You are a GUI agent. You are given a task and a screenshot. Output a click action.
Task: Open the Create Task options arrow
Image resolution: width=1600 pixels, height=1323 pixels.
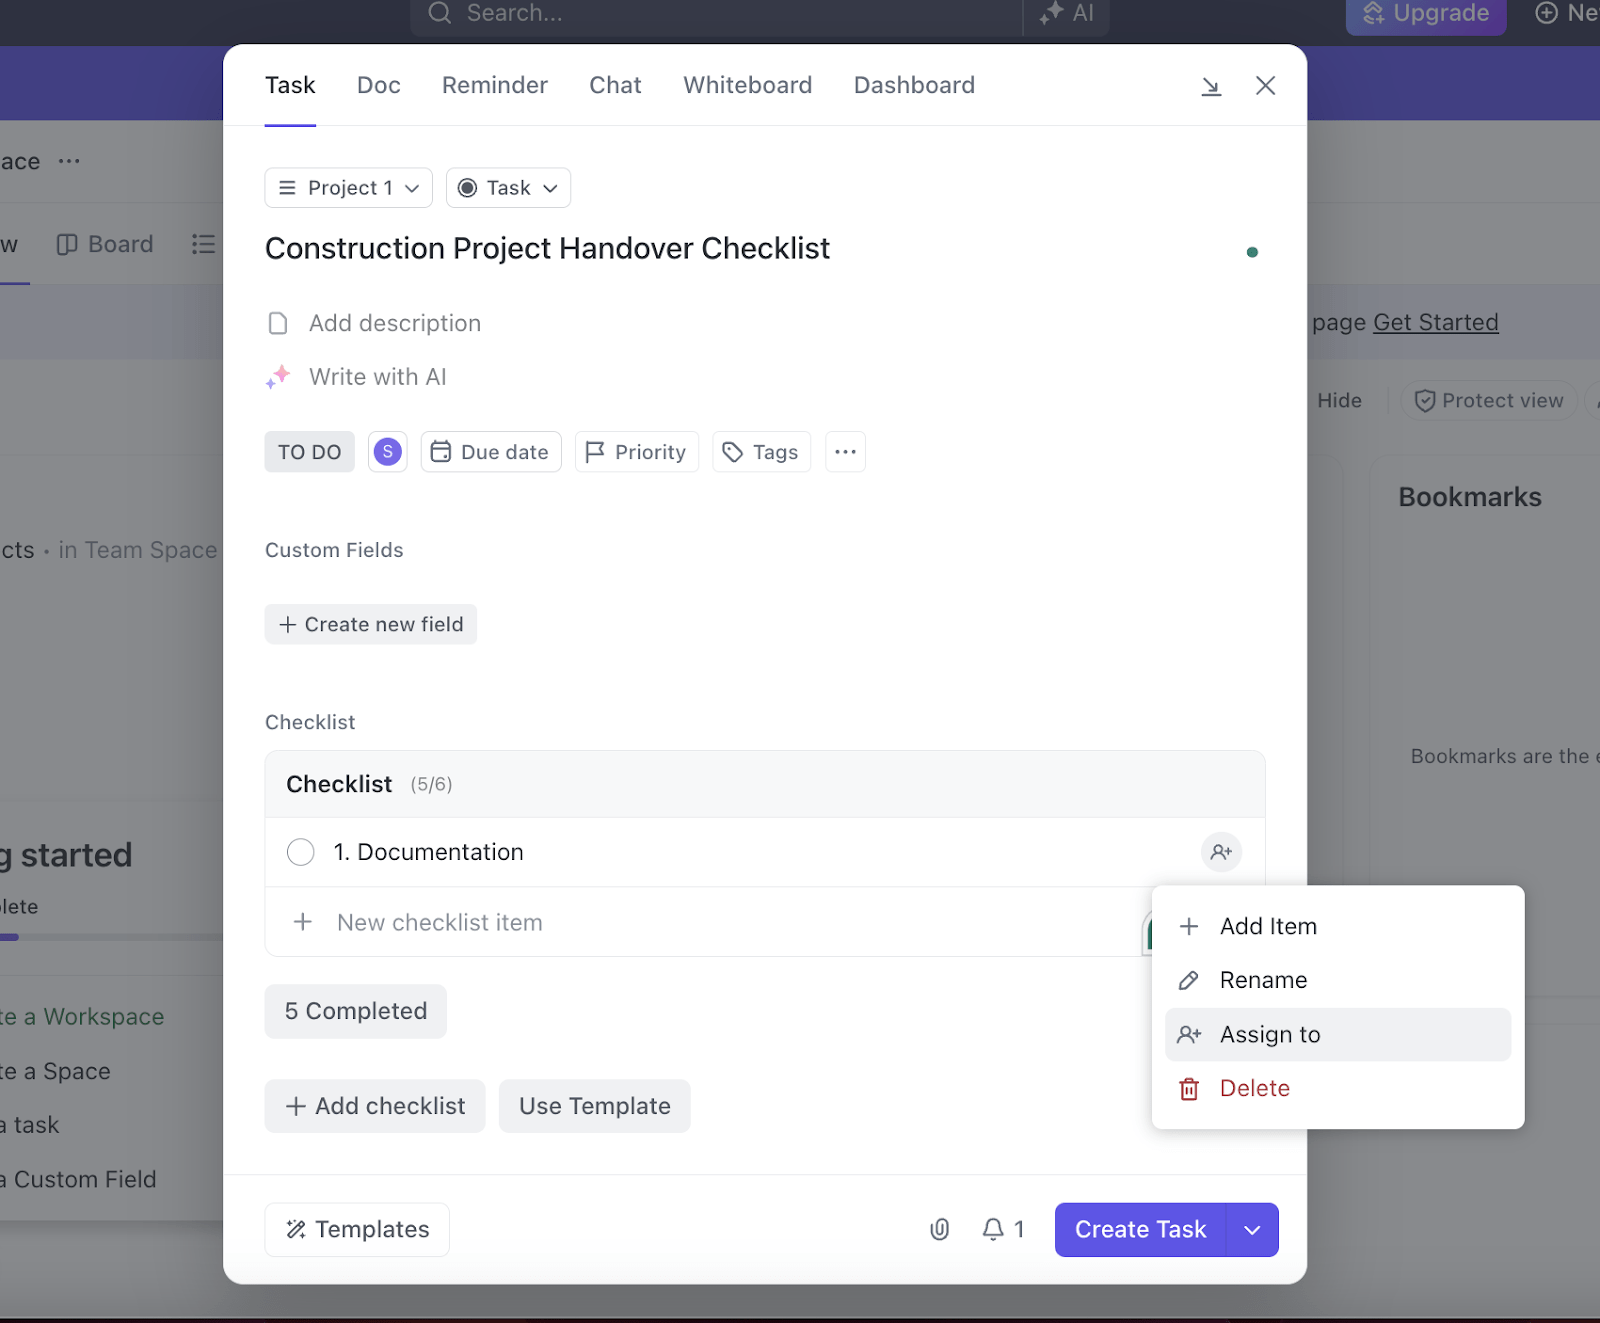click(x=1251, y=1229)
